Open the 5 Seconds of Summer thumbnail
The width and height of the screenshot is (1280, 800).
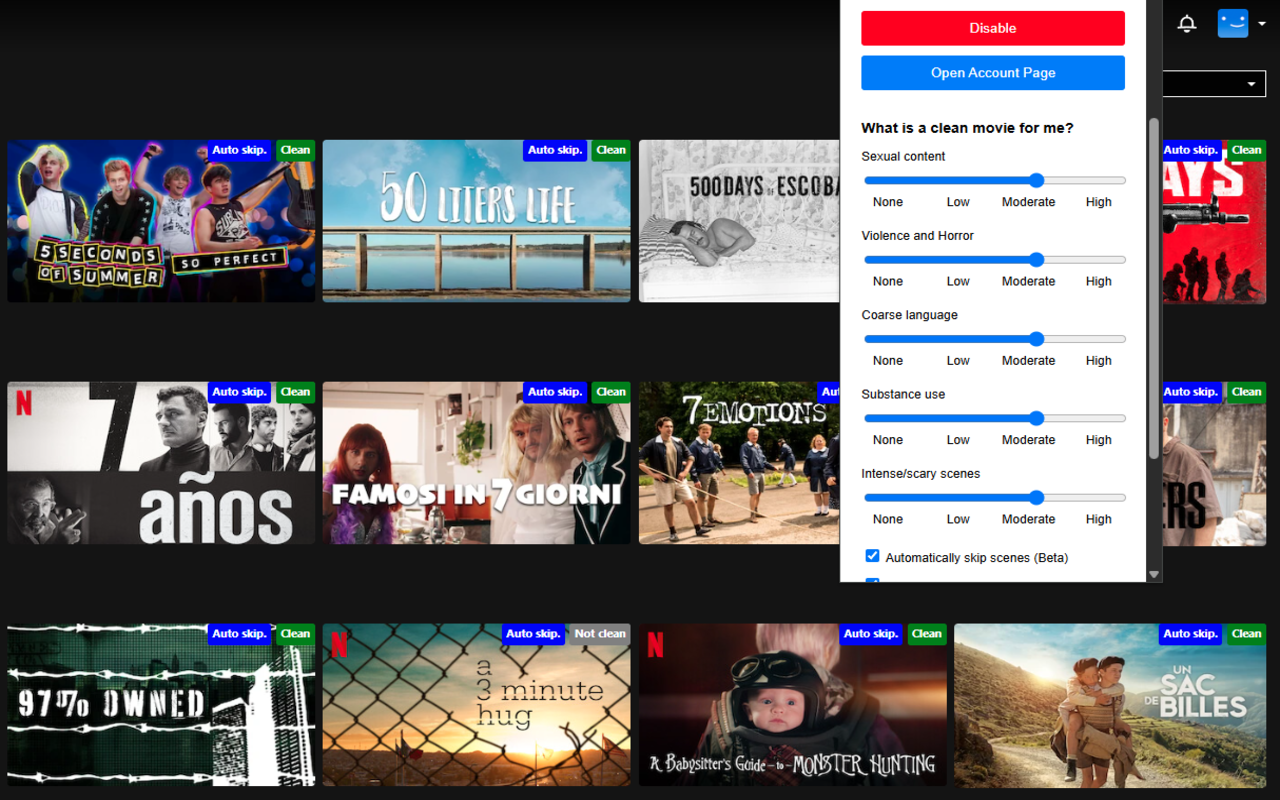click(x=161, y=221)
